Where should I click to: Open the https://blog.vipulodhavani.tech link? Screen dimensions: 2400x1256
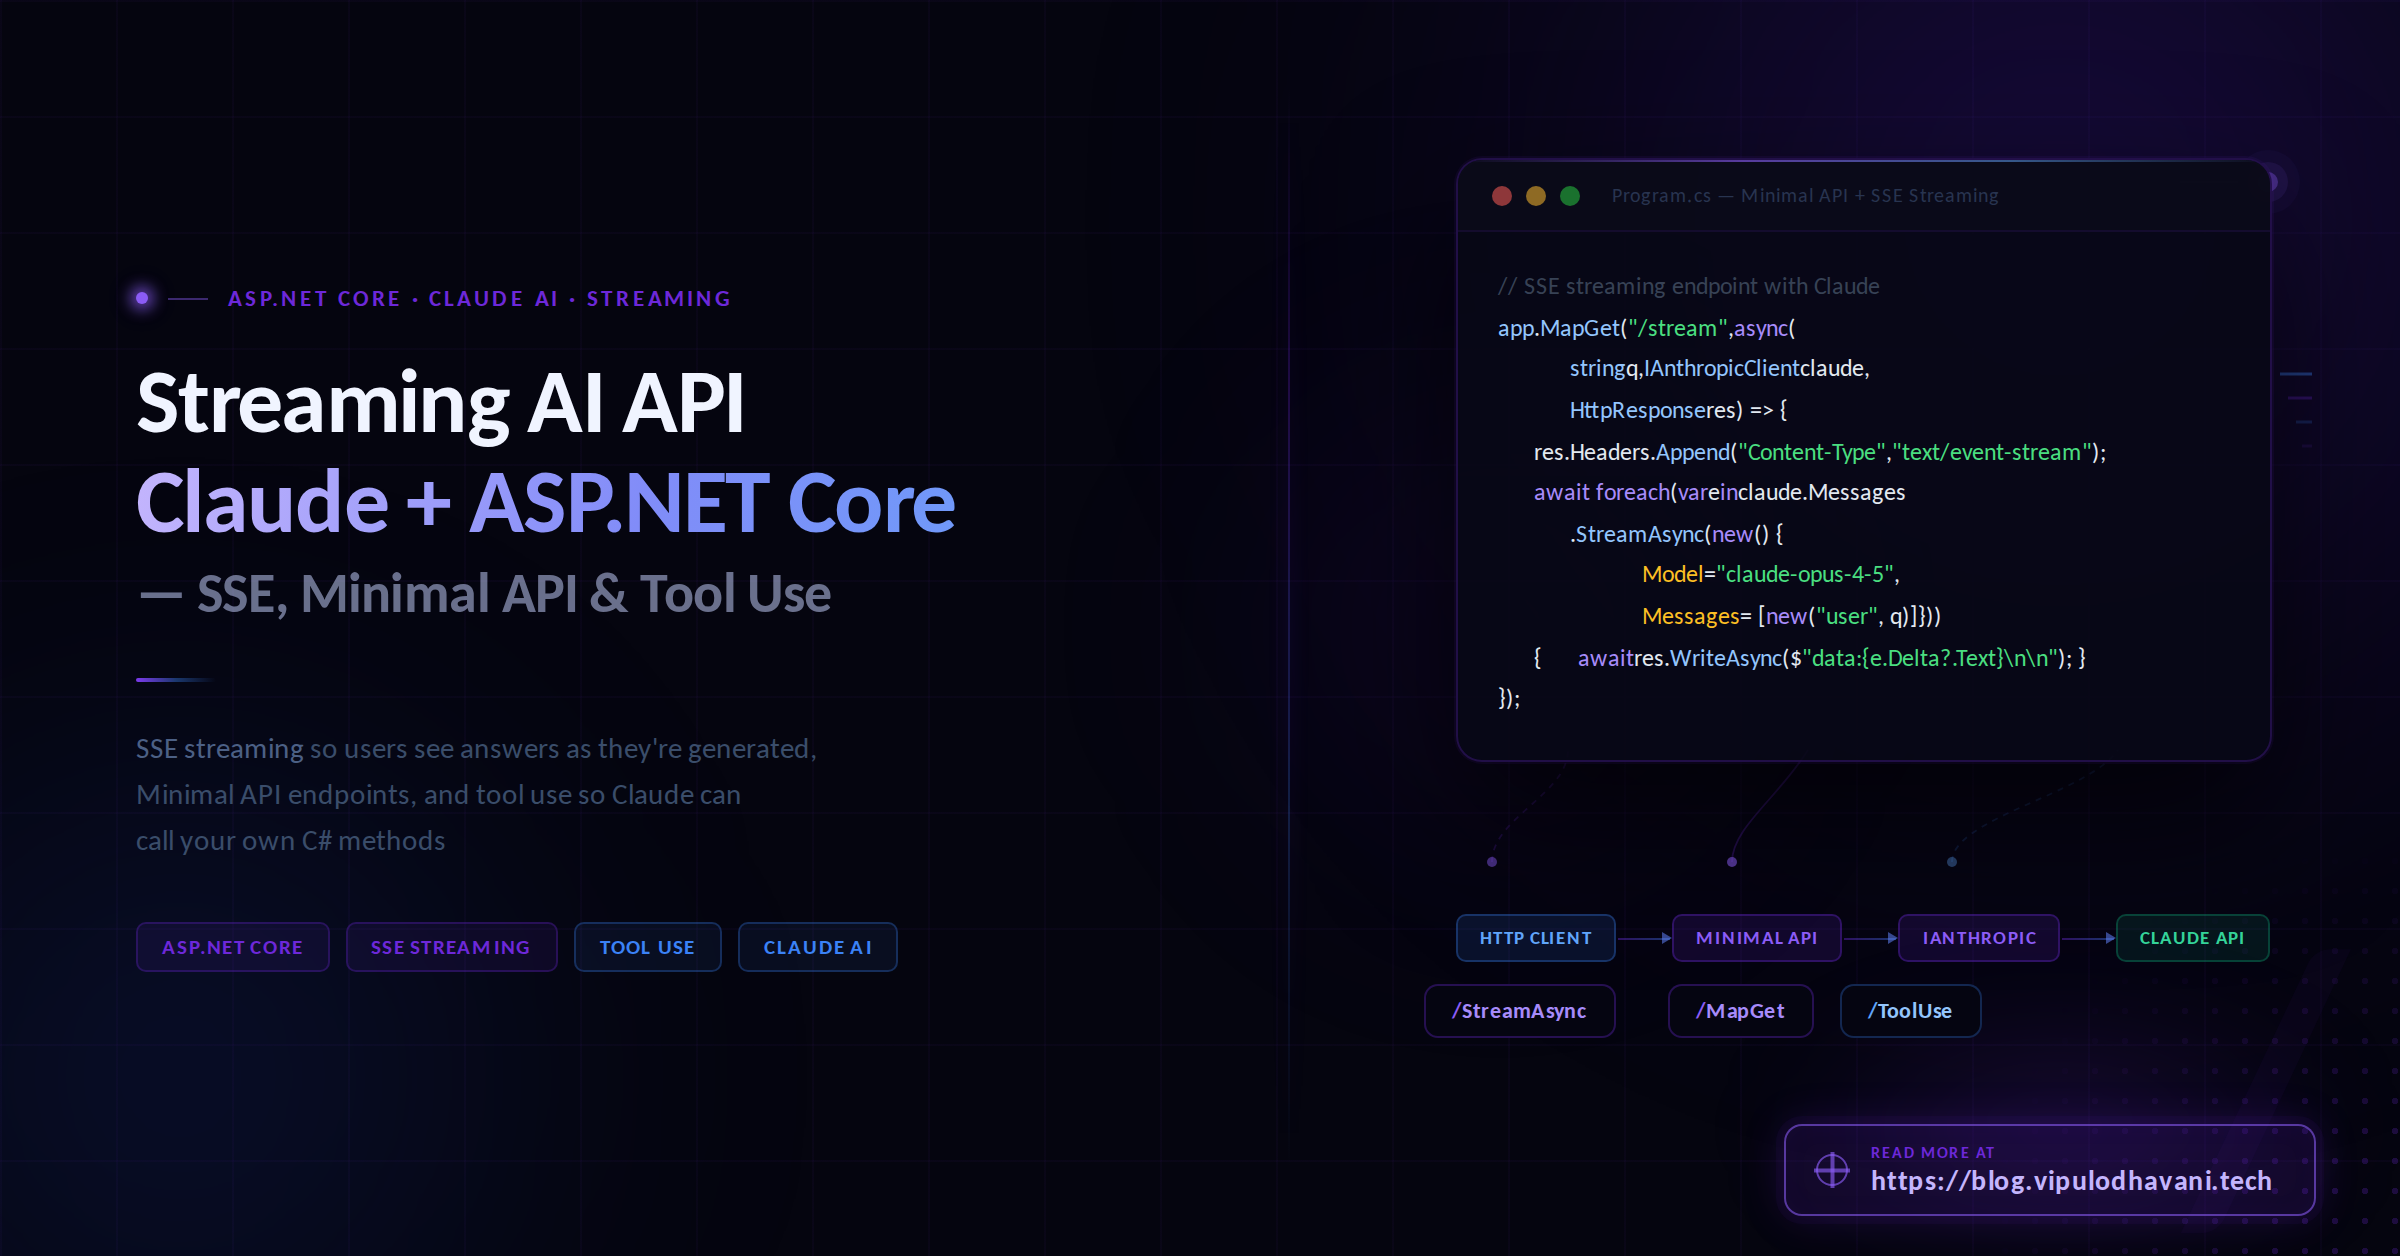tap(2071, 1181)
